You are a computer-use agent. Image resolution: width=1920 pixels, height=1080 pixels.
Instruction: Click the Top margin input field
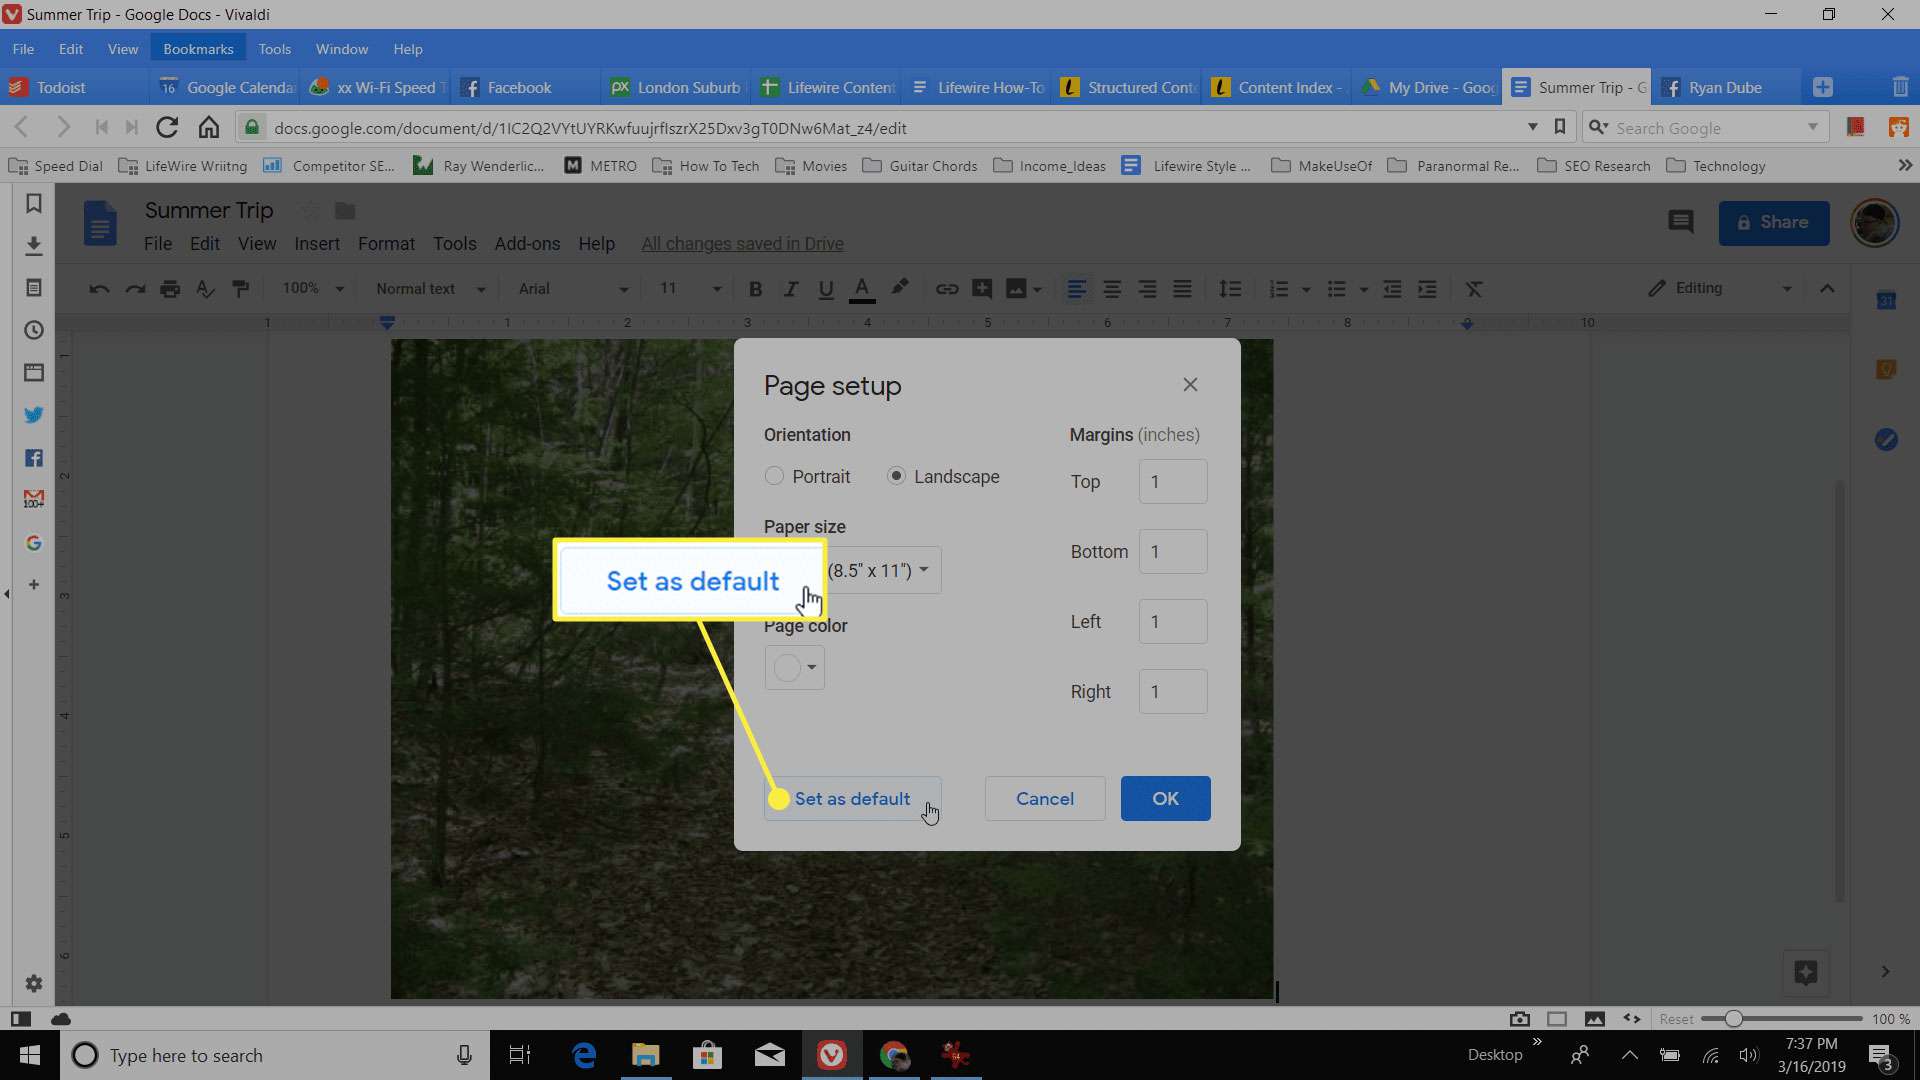coord(1171,481)
